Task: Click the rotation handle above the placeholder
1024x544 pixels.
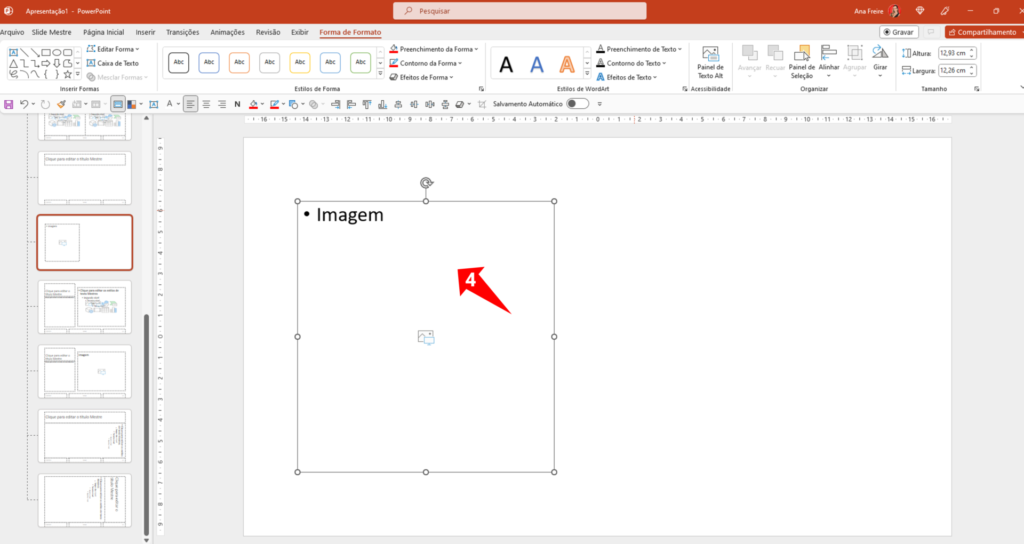Action: click(426, 183)
